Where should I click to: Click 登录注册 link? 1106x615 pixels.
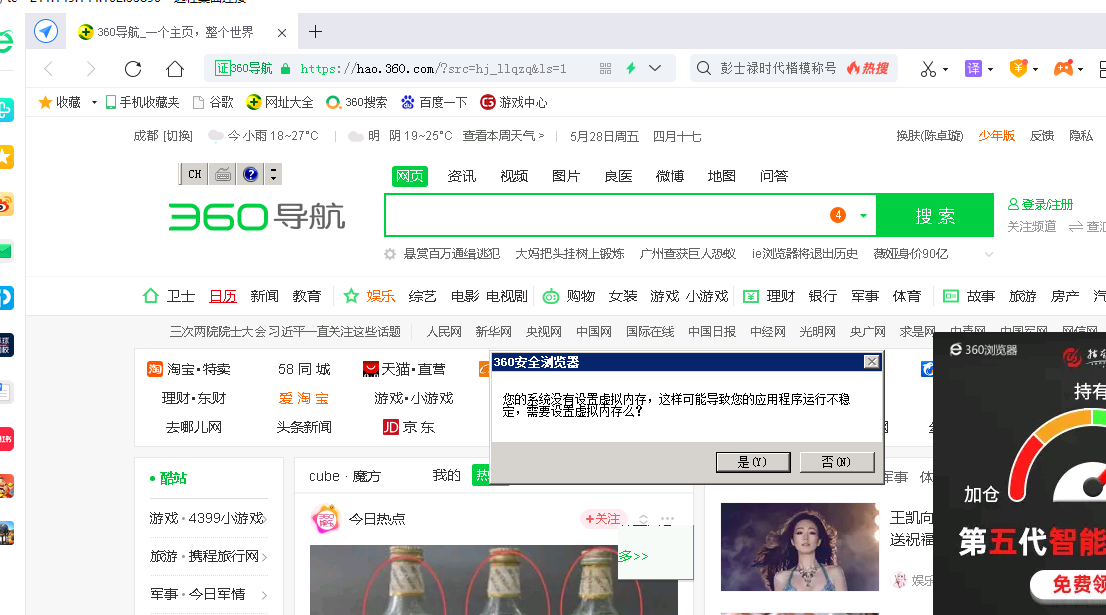(x=1040, y=205)
